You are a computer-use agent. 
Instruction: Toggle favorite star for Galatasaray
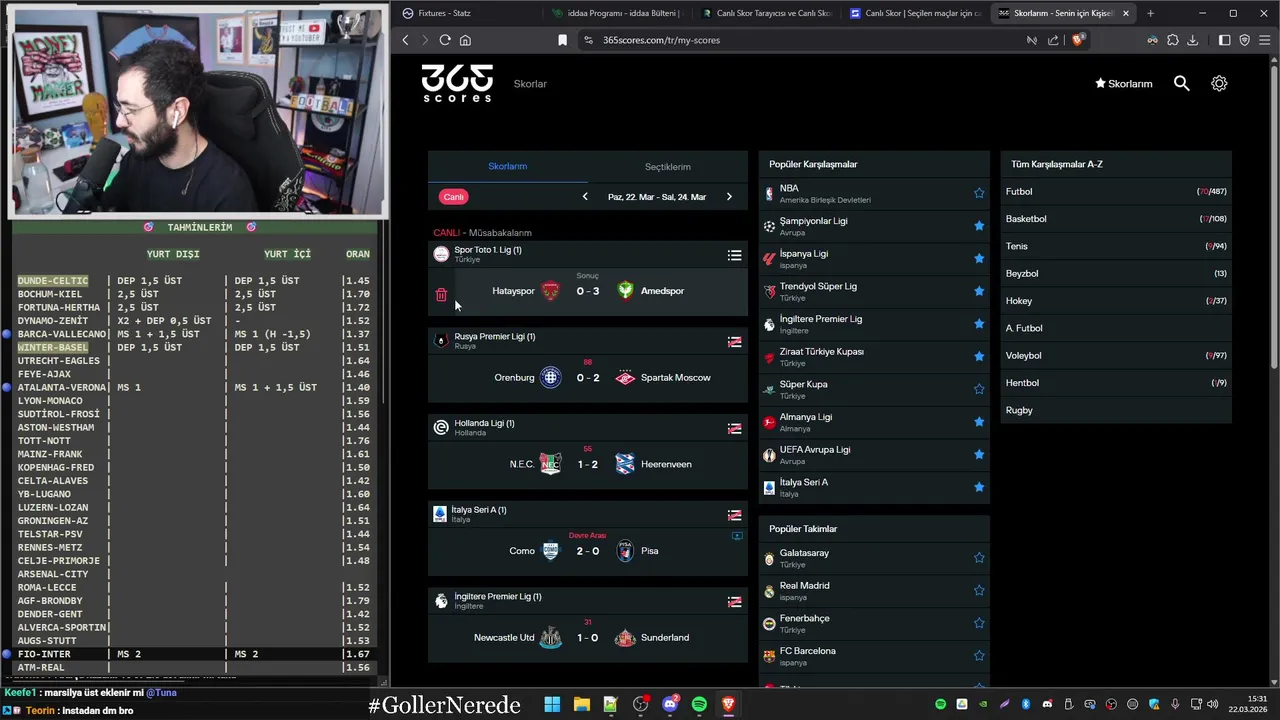coord(979,558)
